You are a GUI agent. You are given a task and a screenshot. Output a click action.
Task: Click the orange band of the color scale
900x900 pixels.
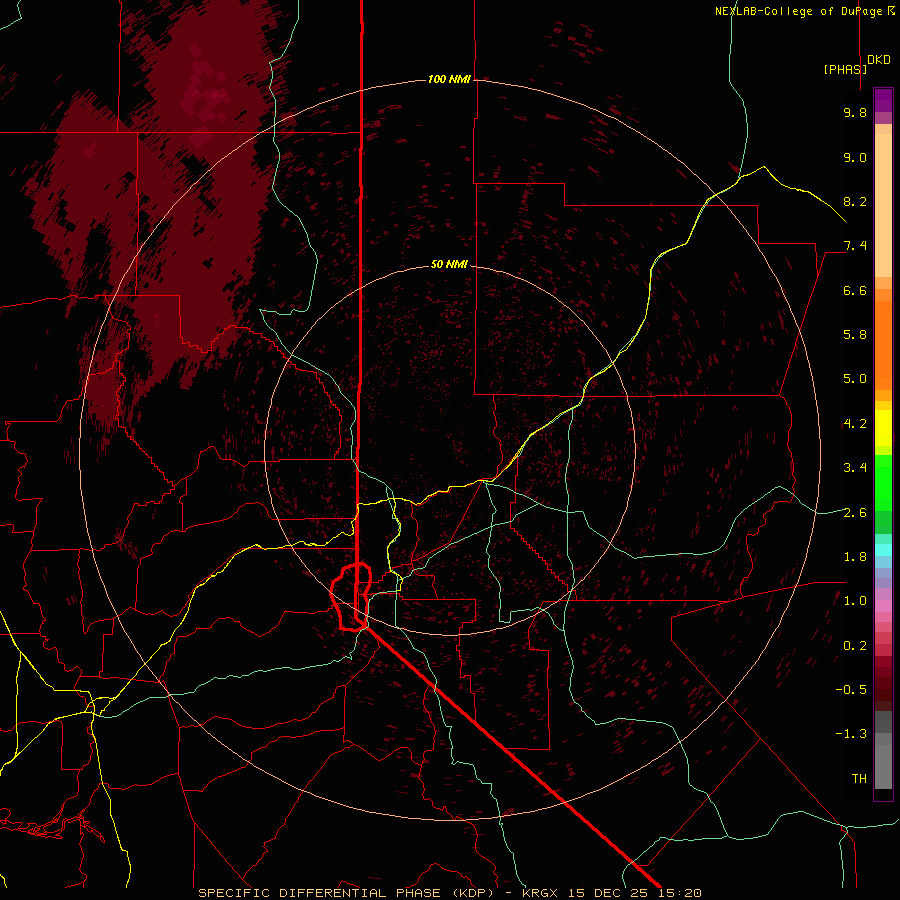click(x=883, y=346)
